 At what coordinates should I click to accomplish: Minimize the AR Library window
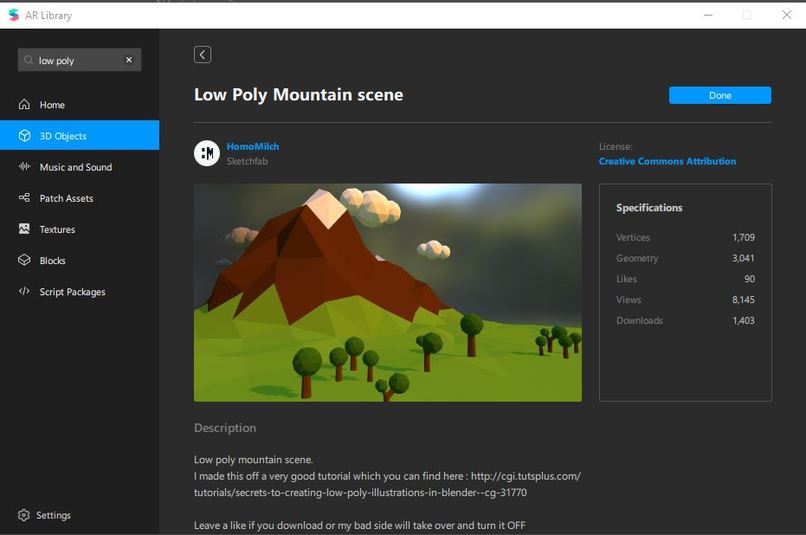708,15
